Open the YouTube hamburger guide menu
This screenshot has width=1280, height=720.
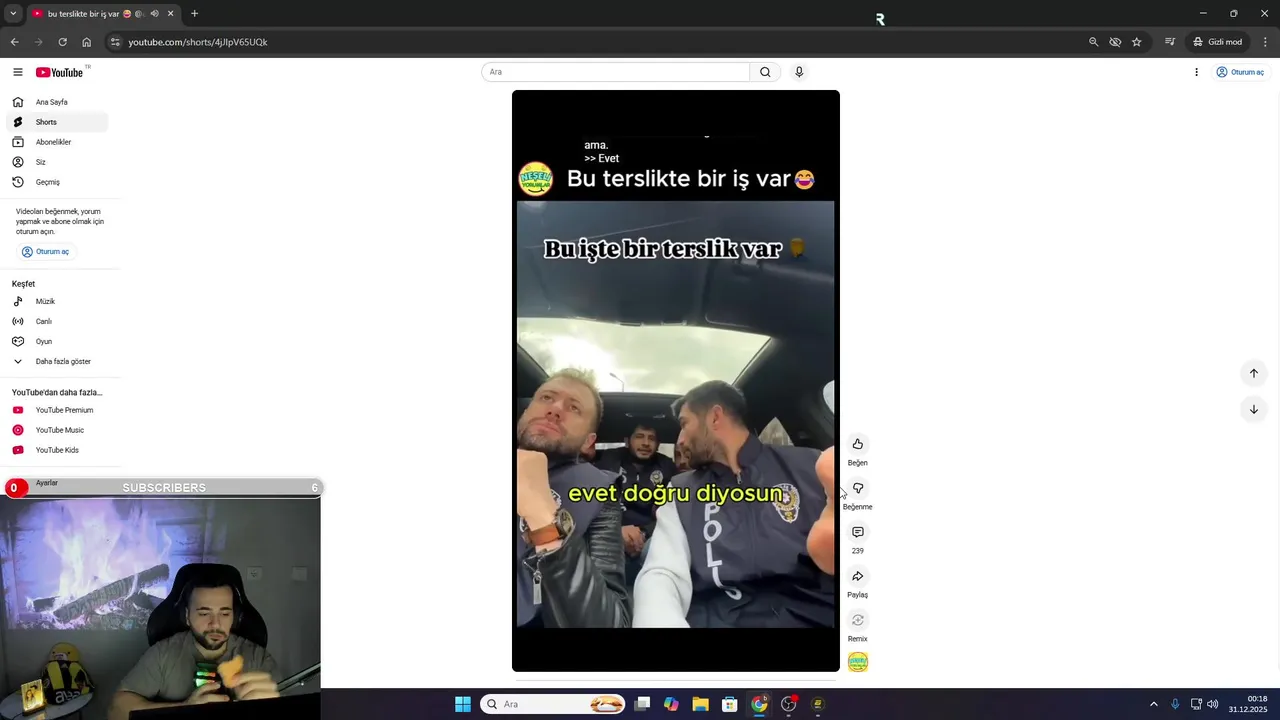17,72
